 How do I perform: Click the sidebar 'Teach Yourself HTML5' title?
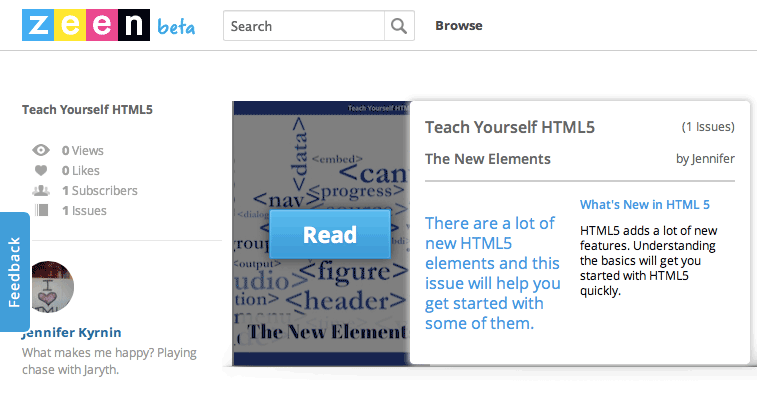coord(87,110)
